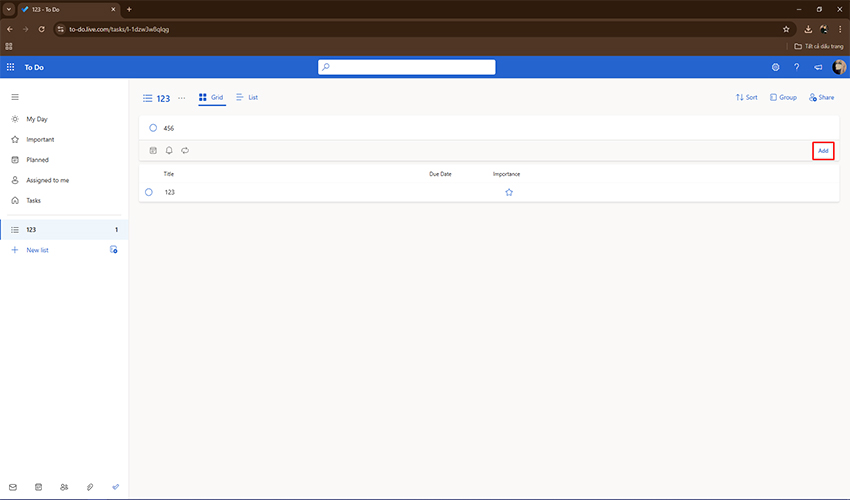Click the reminder bell icon
Screen dimensions: 850x500
click(x=169, y=151)
